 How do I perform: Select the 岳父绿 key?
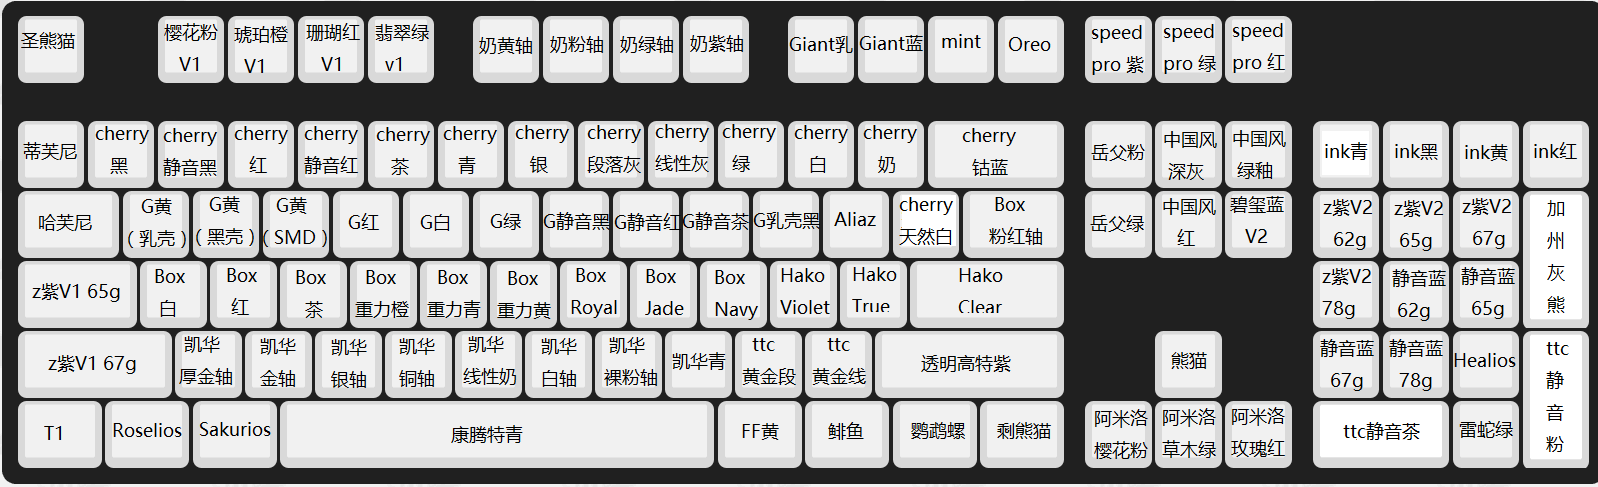tap(1117, 223)
